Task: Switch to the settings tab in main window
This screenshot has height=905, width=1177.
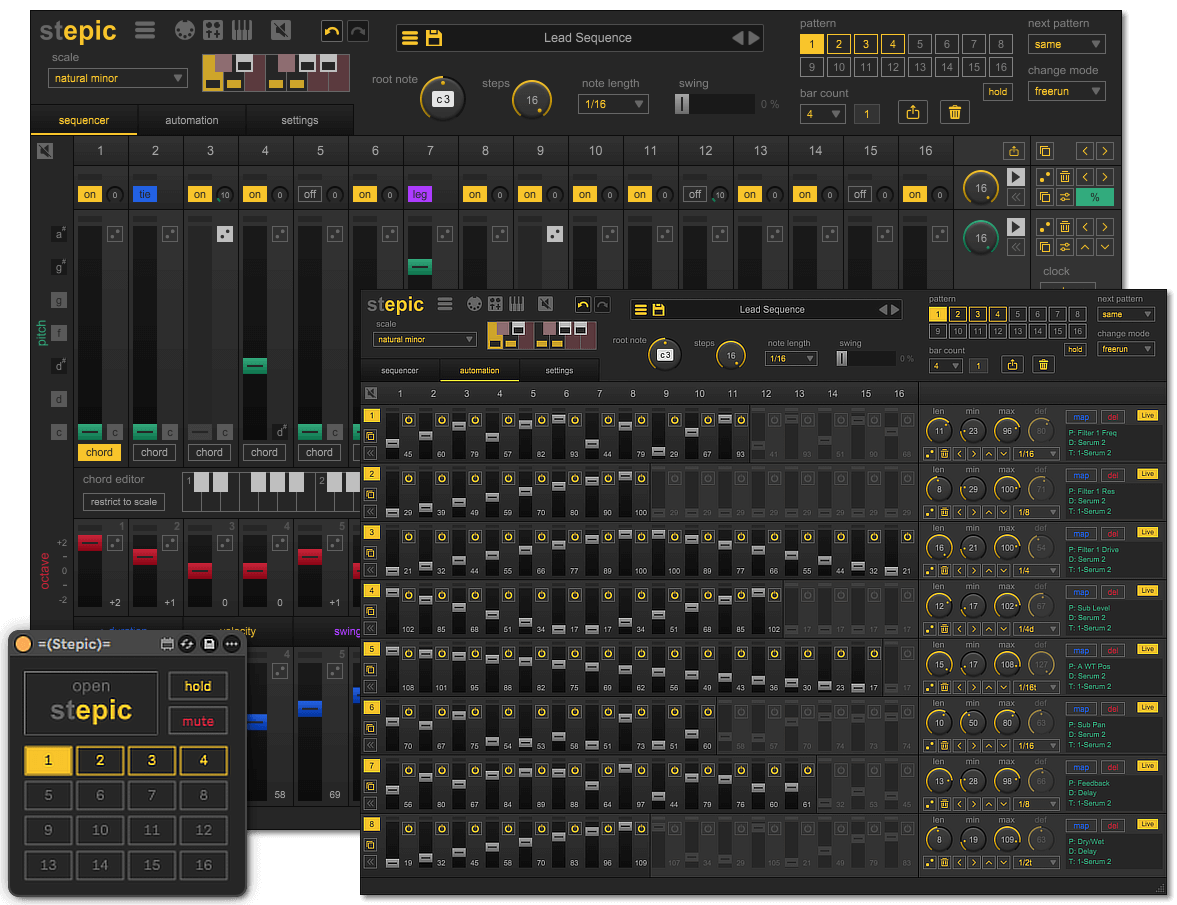Action: [x=299, y=120]
